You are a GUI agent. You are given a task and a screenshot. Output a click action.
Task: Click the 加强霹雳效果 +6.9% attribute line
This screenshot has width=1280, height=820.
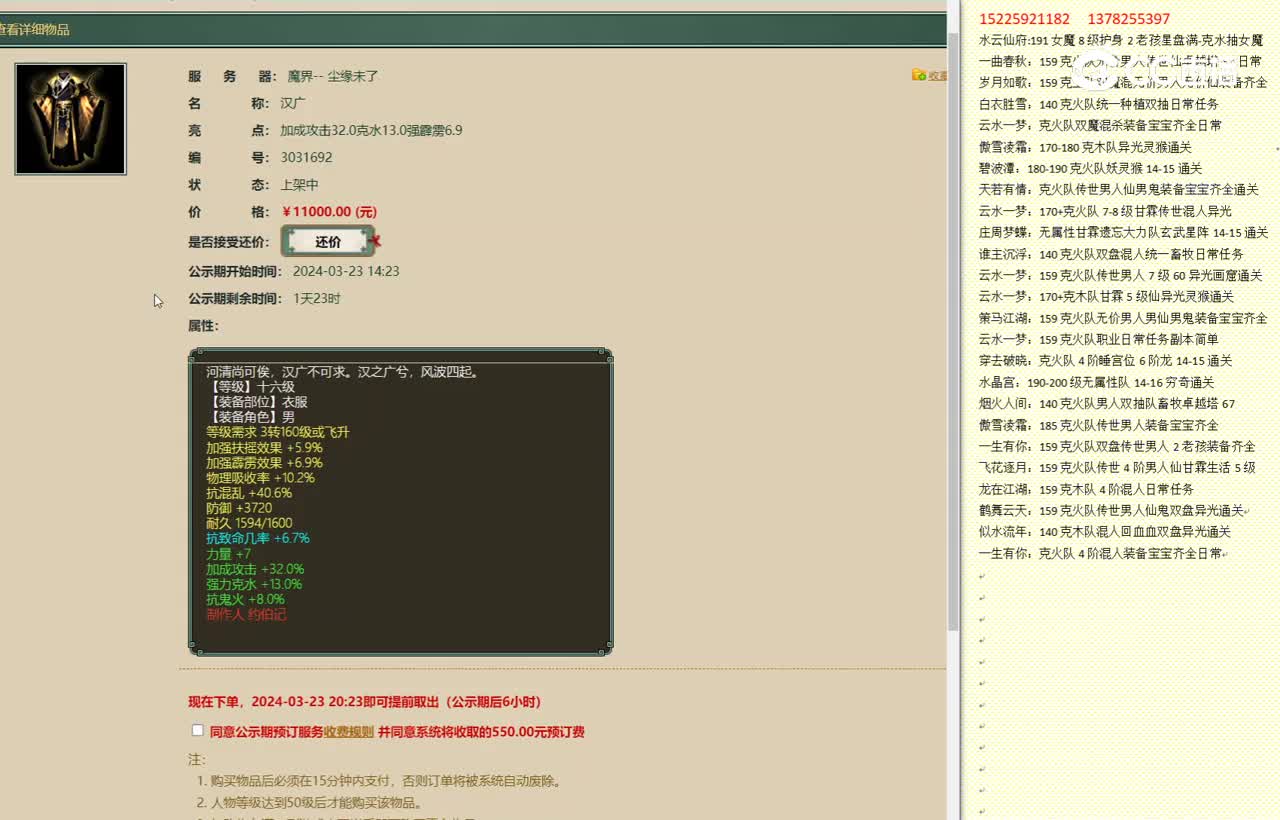264,463
